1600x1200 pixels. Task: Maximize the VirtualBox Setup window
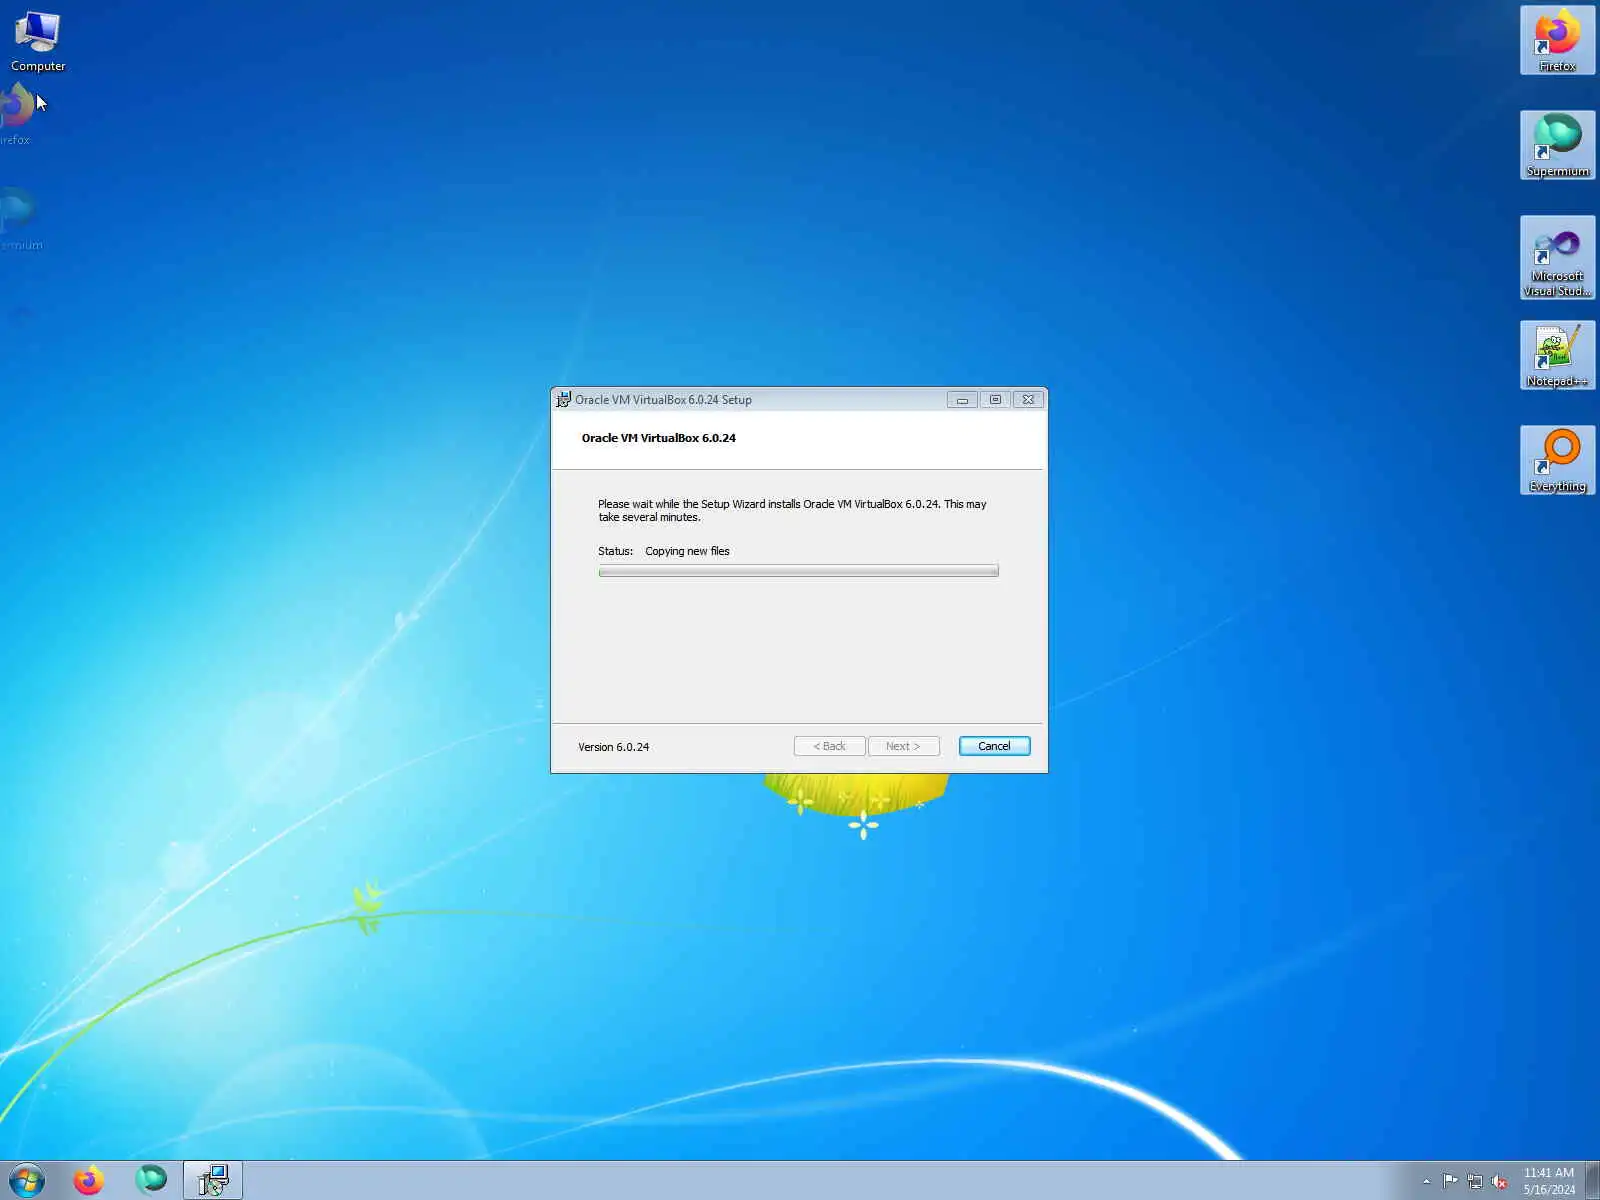995,400
